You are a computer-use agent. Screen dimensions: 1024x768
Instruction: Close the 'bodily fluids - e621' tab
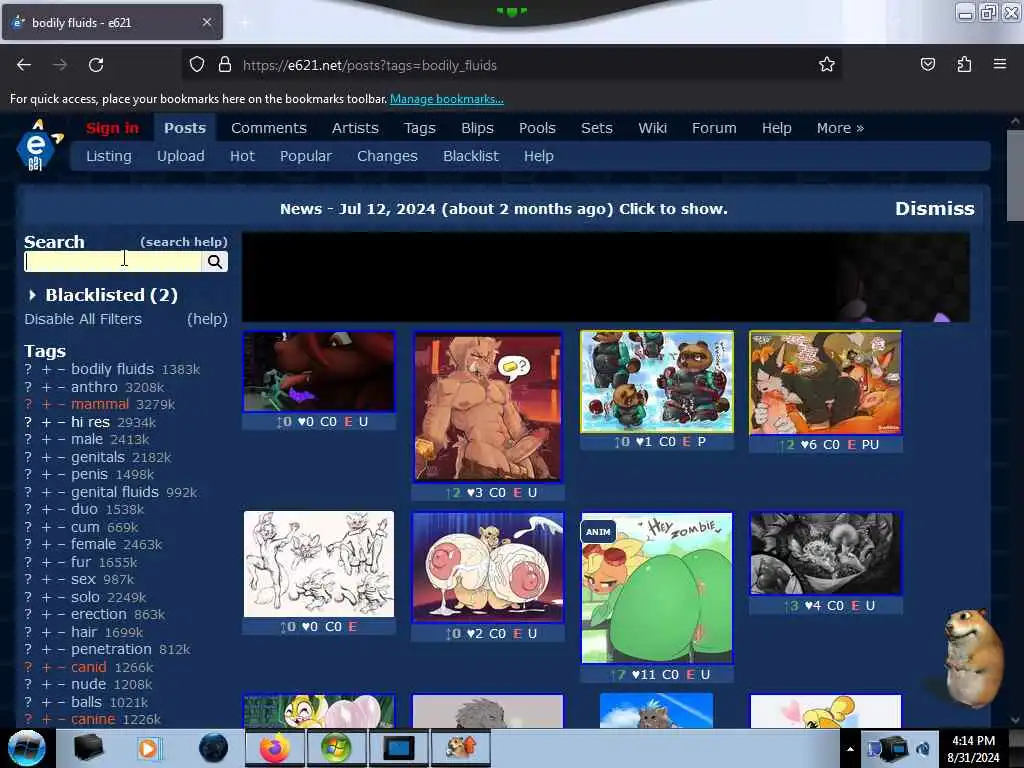[206, 22]
